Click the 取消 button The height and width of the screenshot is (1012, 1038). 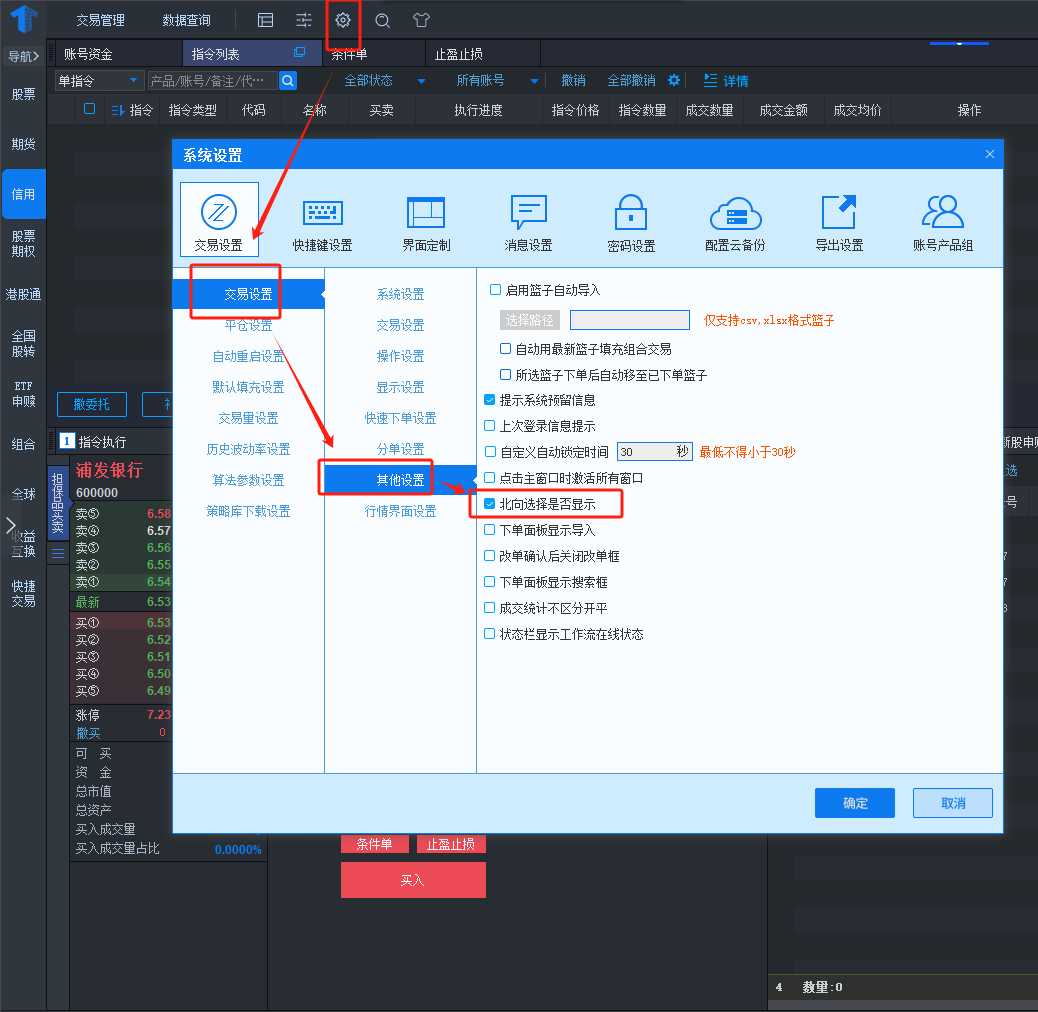pos(953,803)
